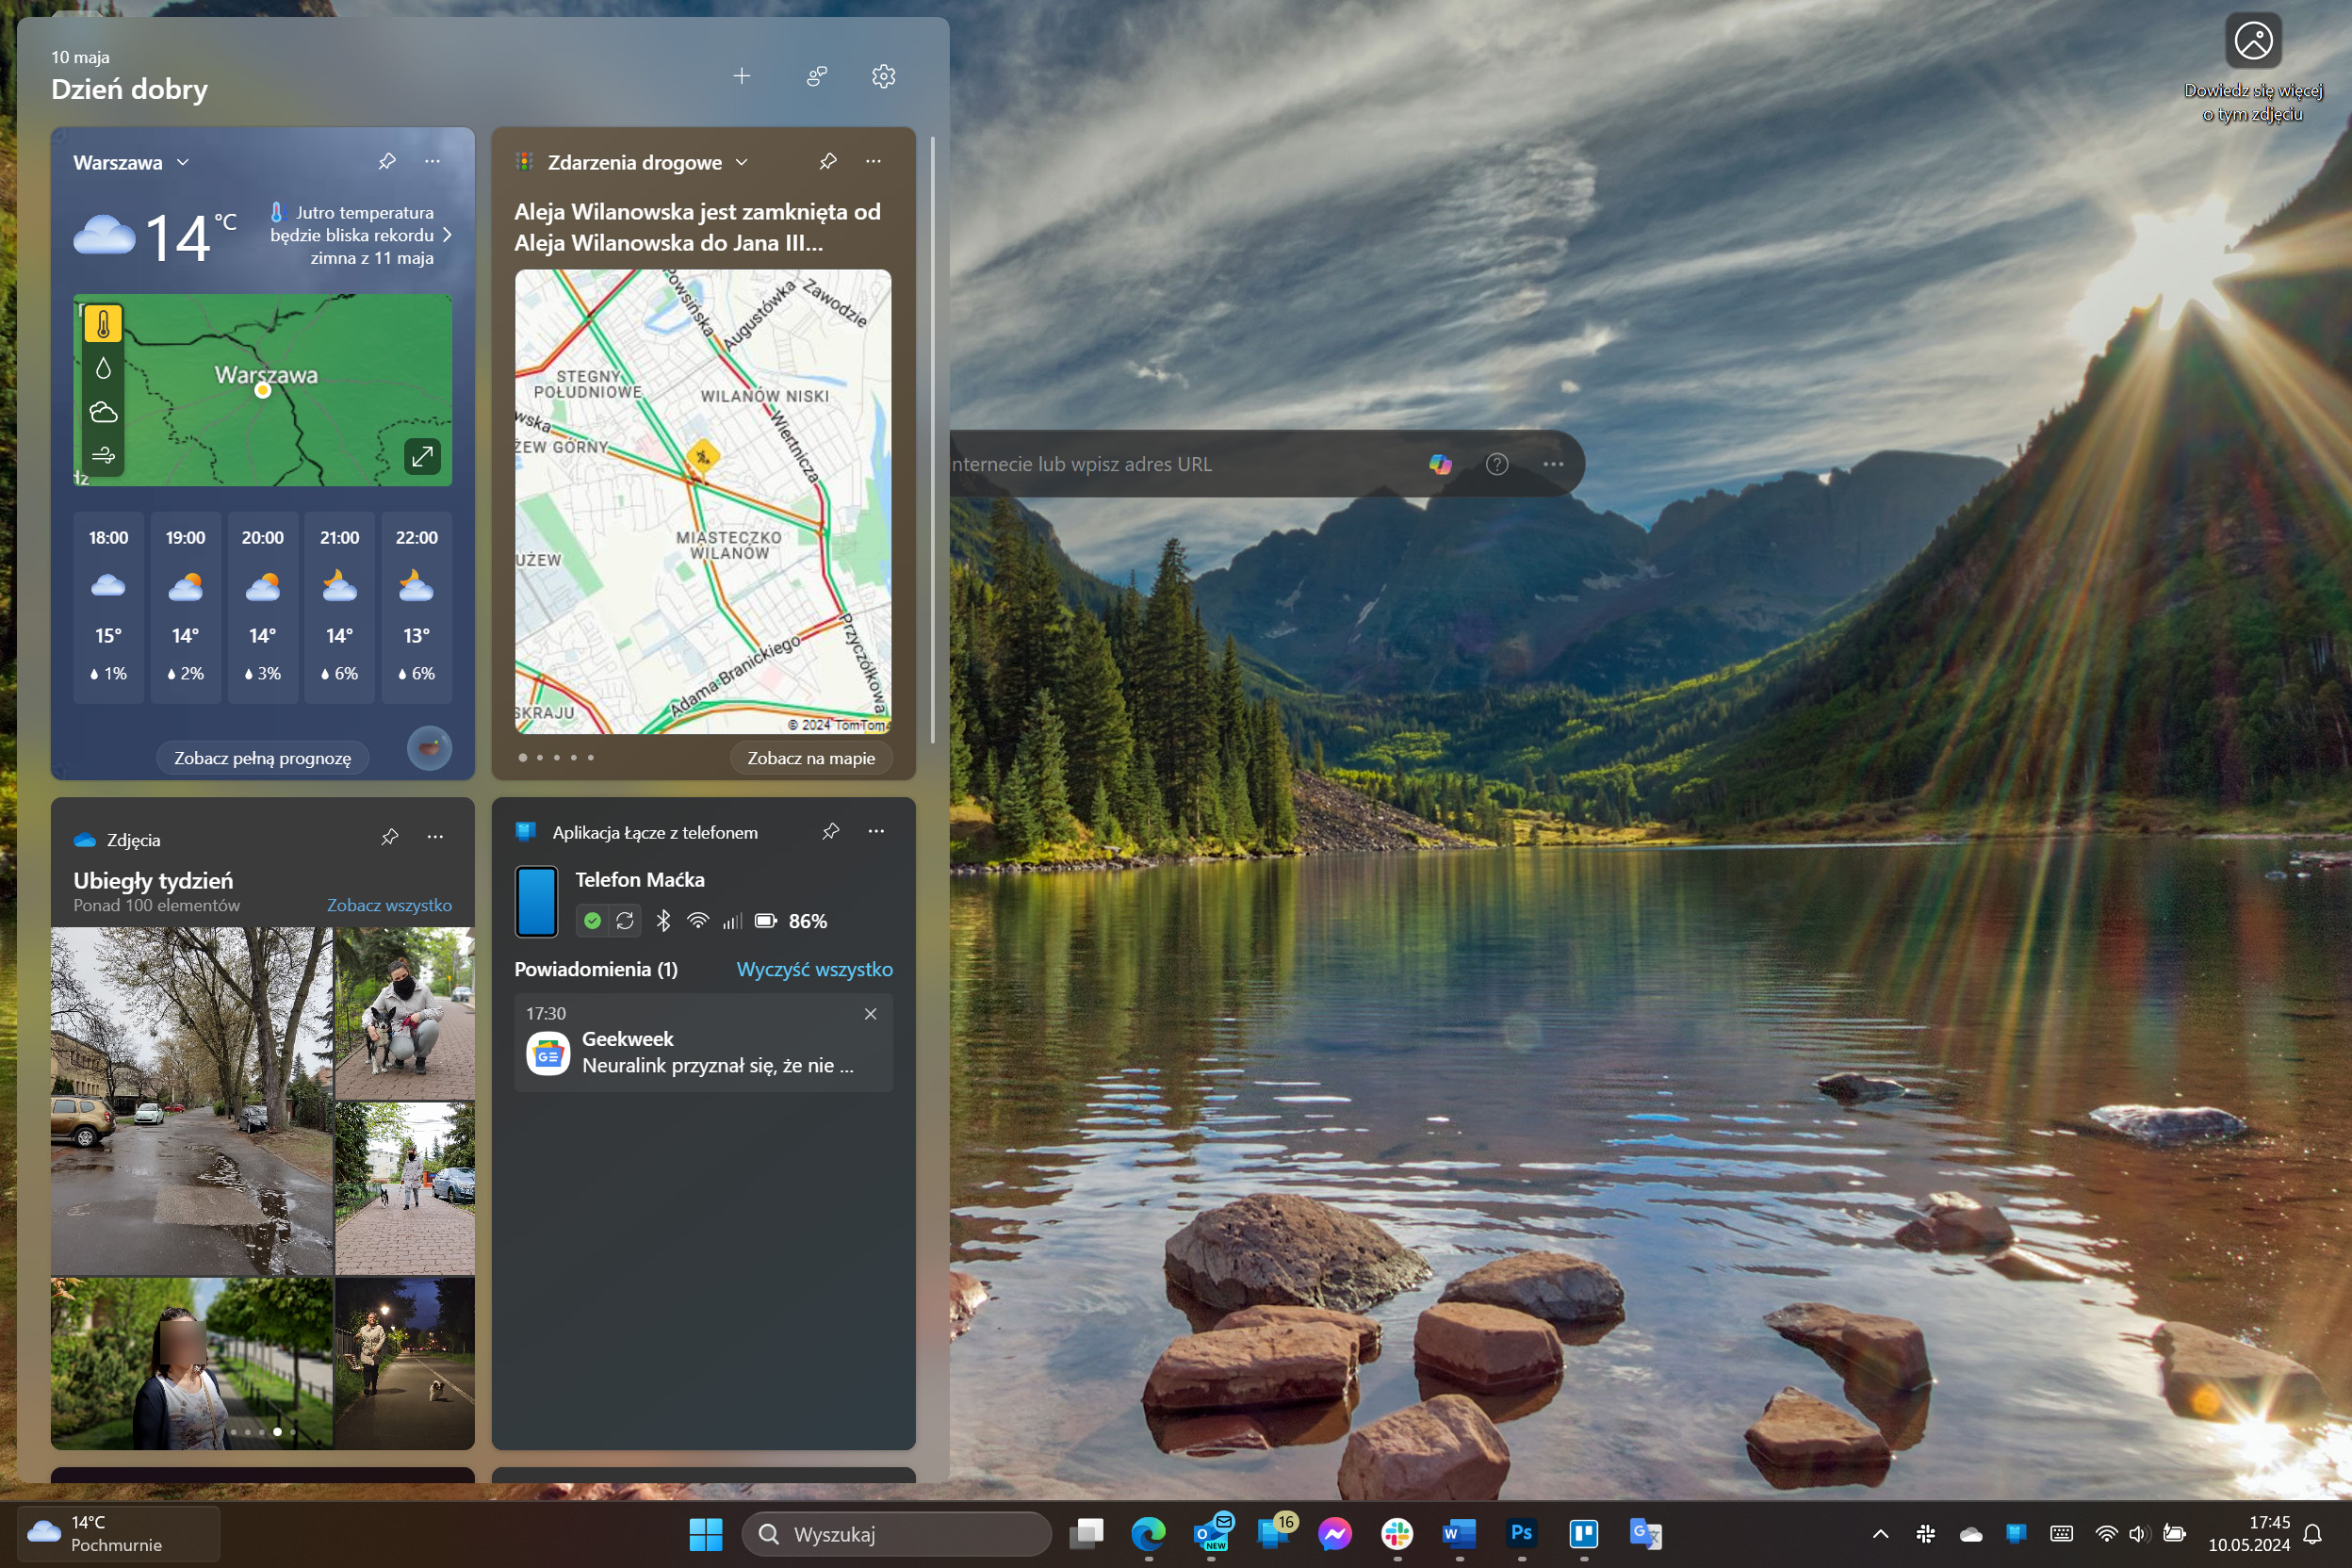Viewport: 2352px width, 1568px height.
Task: Open the 18:00 hourly forecast card
Action: click(108, 607)
